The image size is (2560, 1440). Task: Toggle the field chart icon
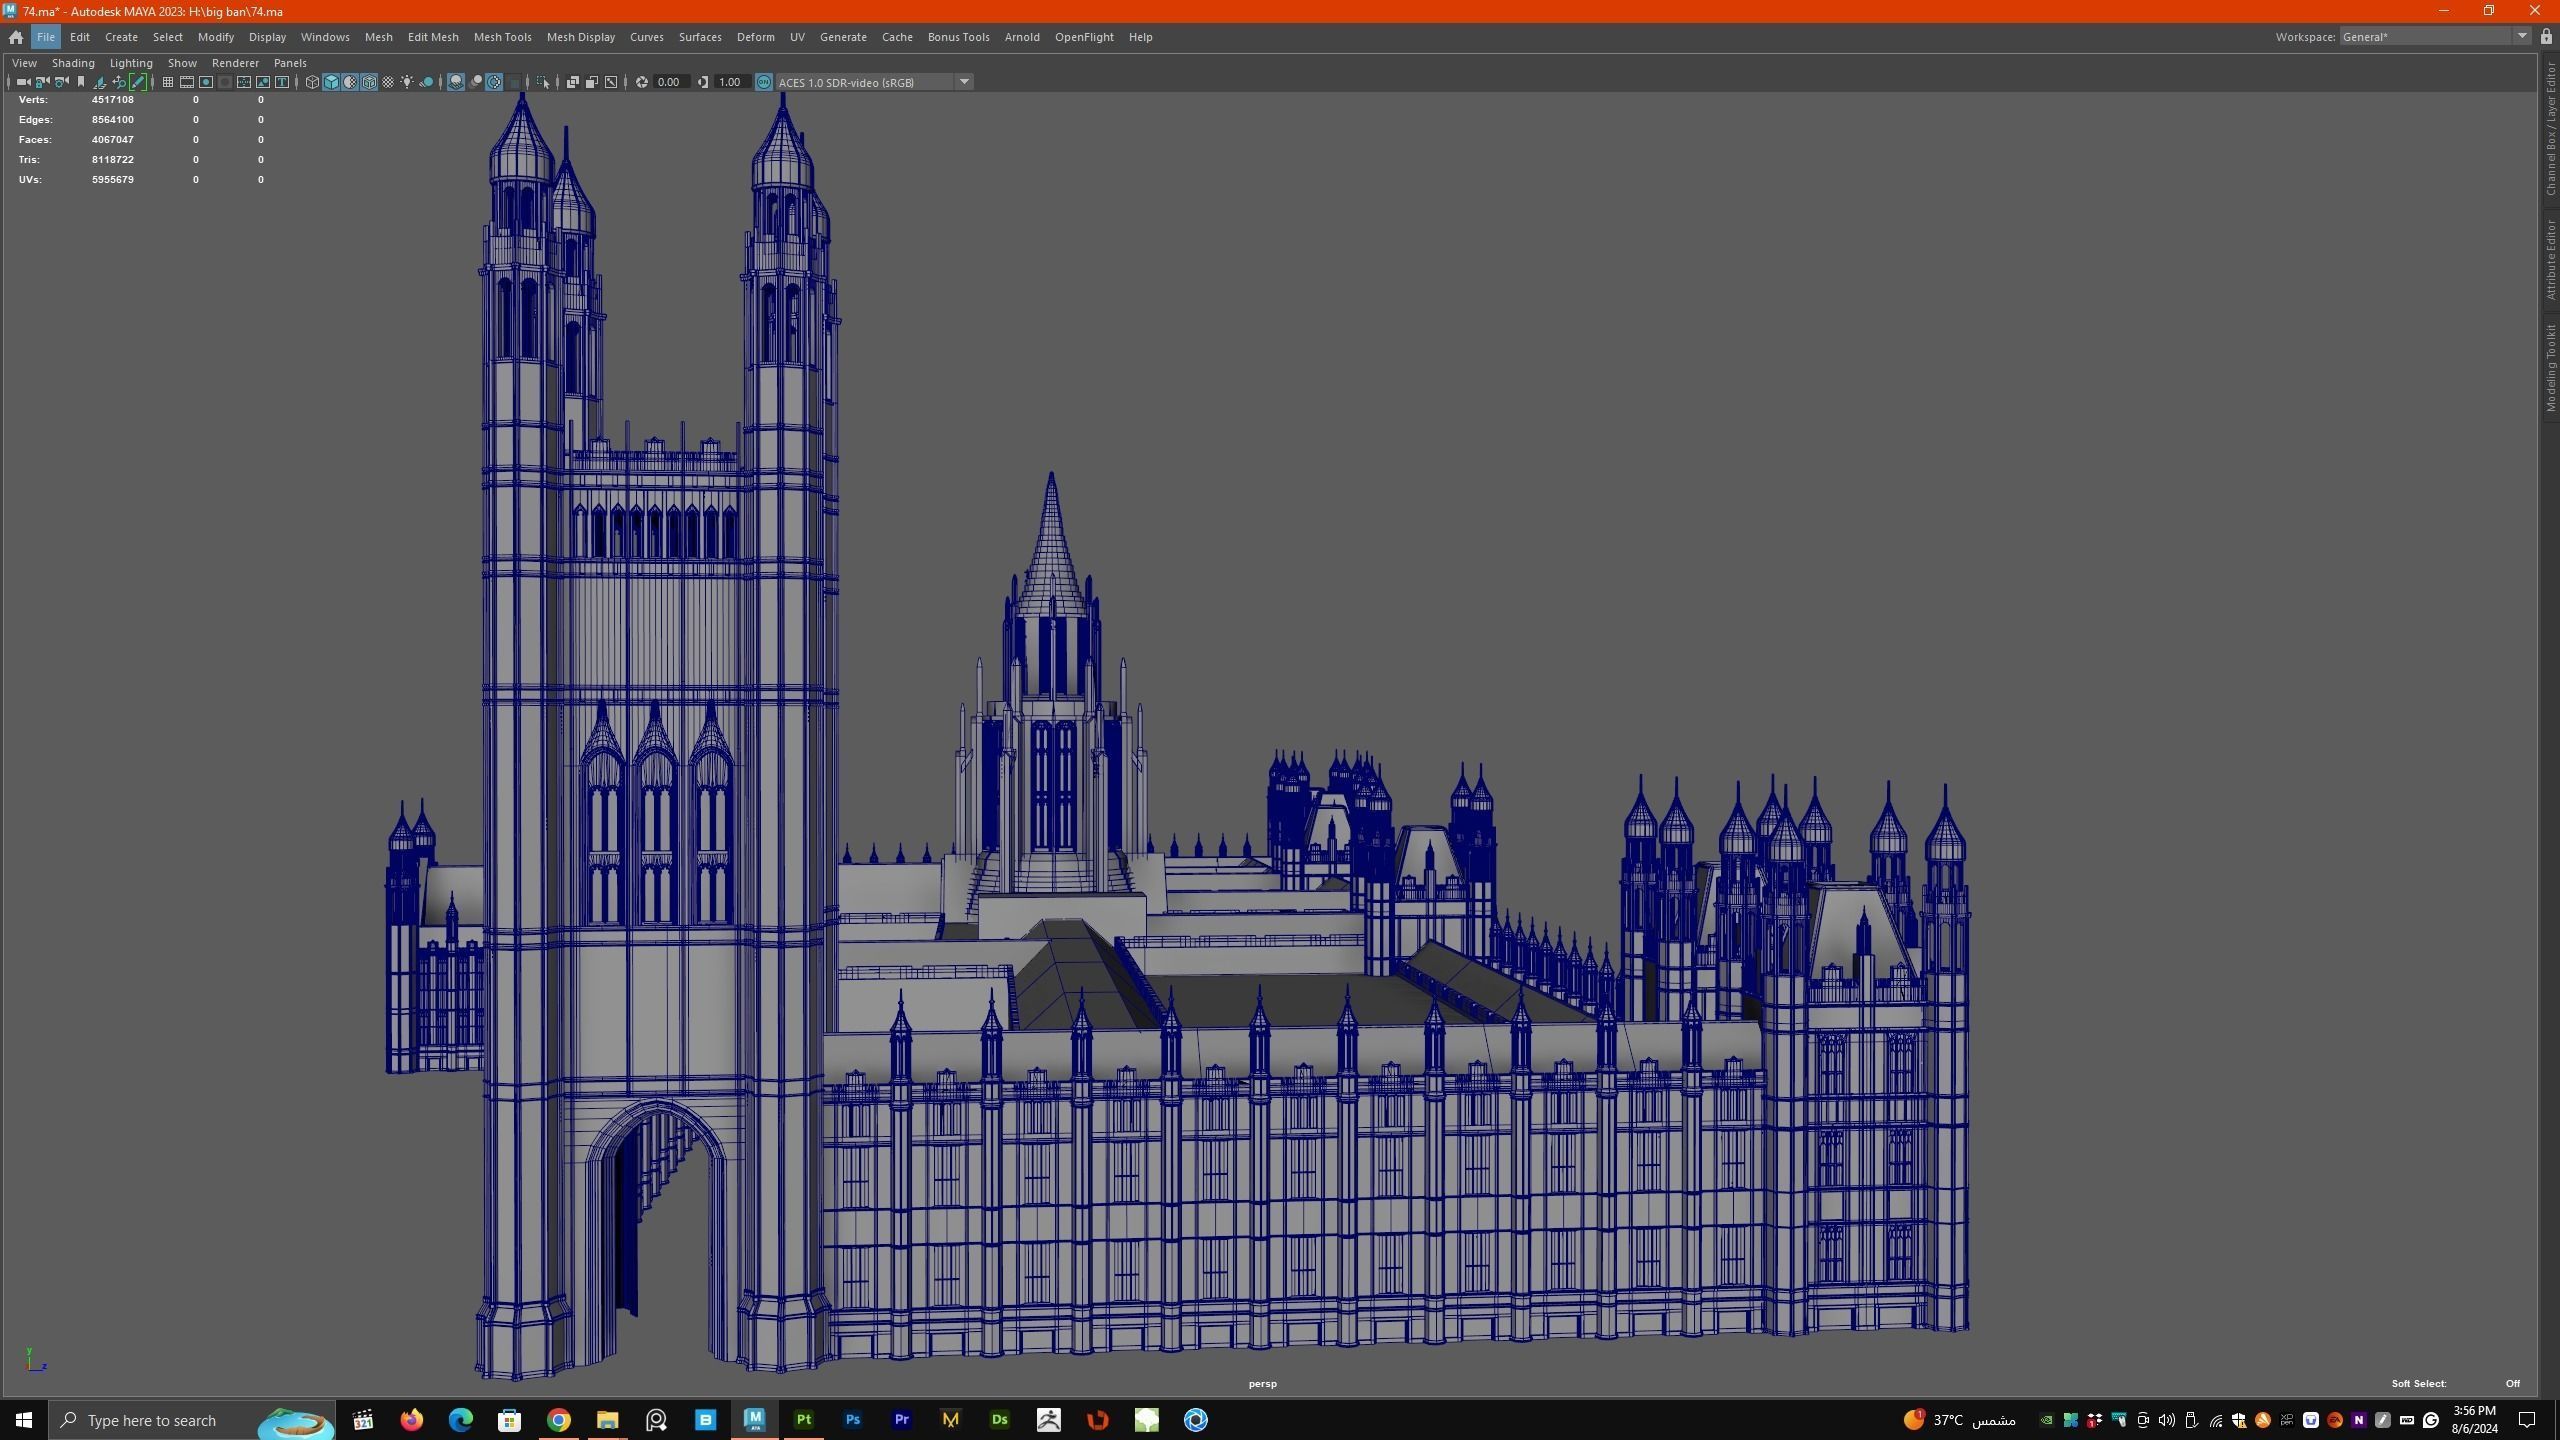coord(244,82)
